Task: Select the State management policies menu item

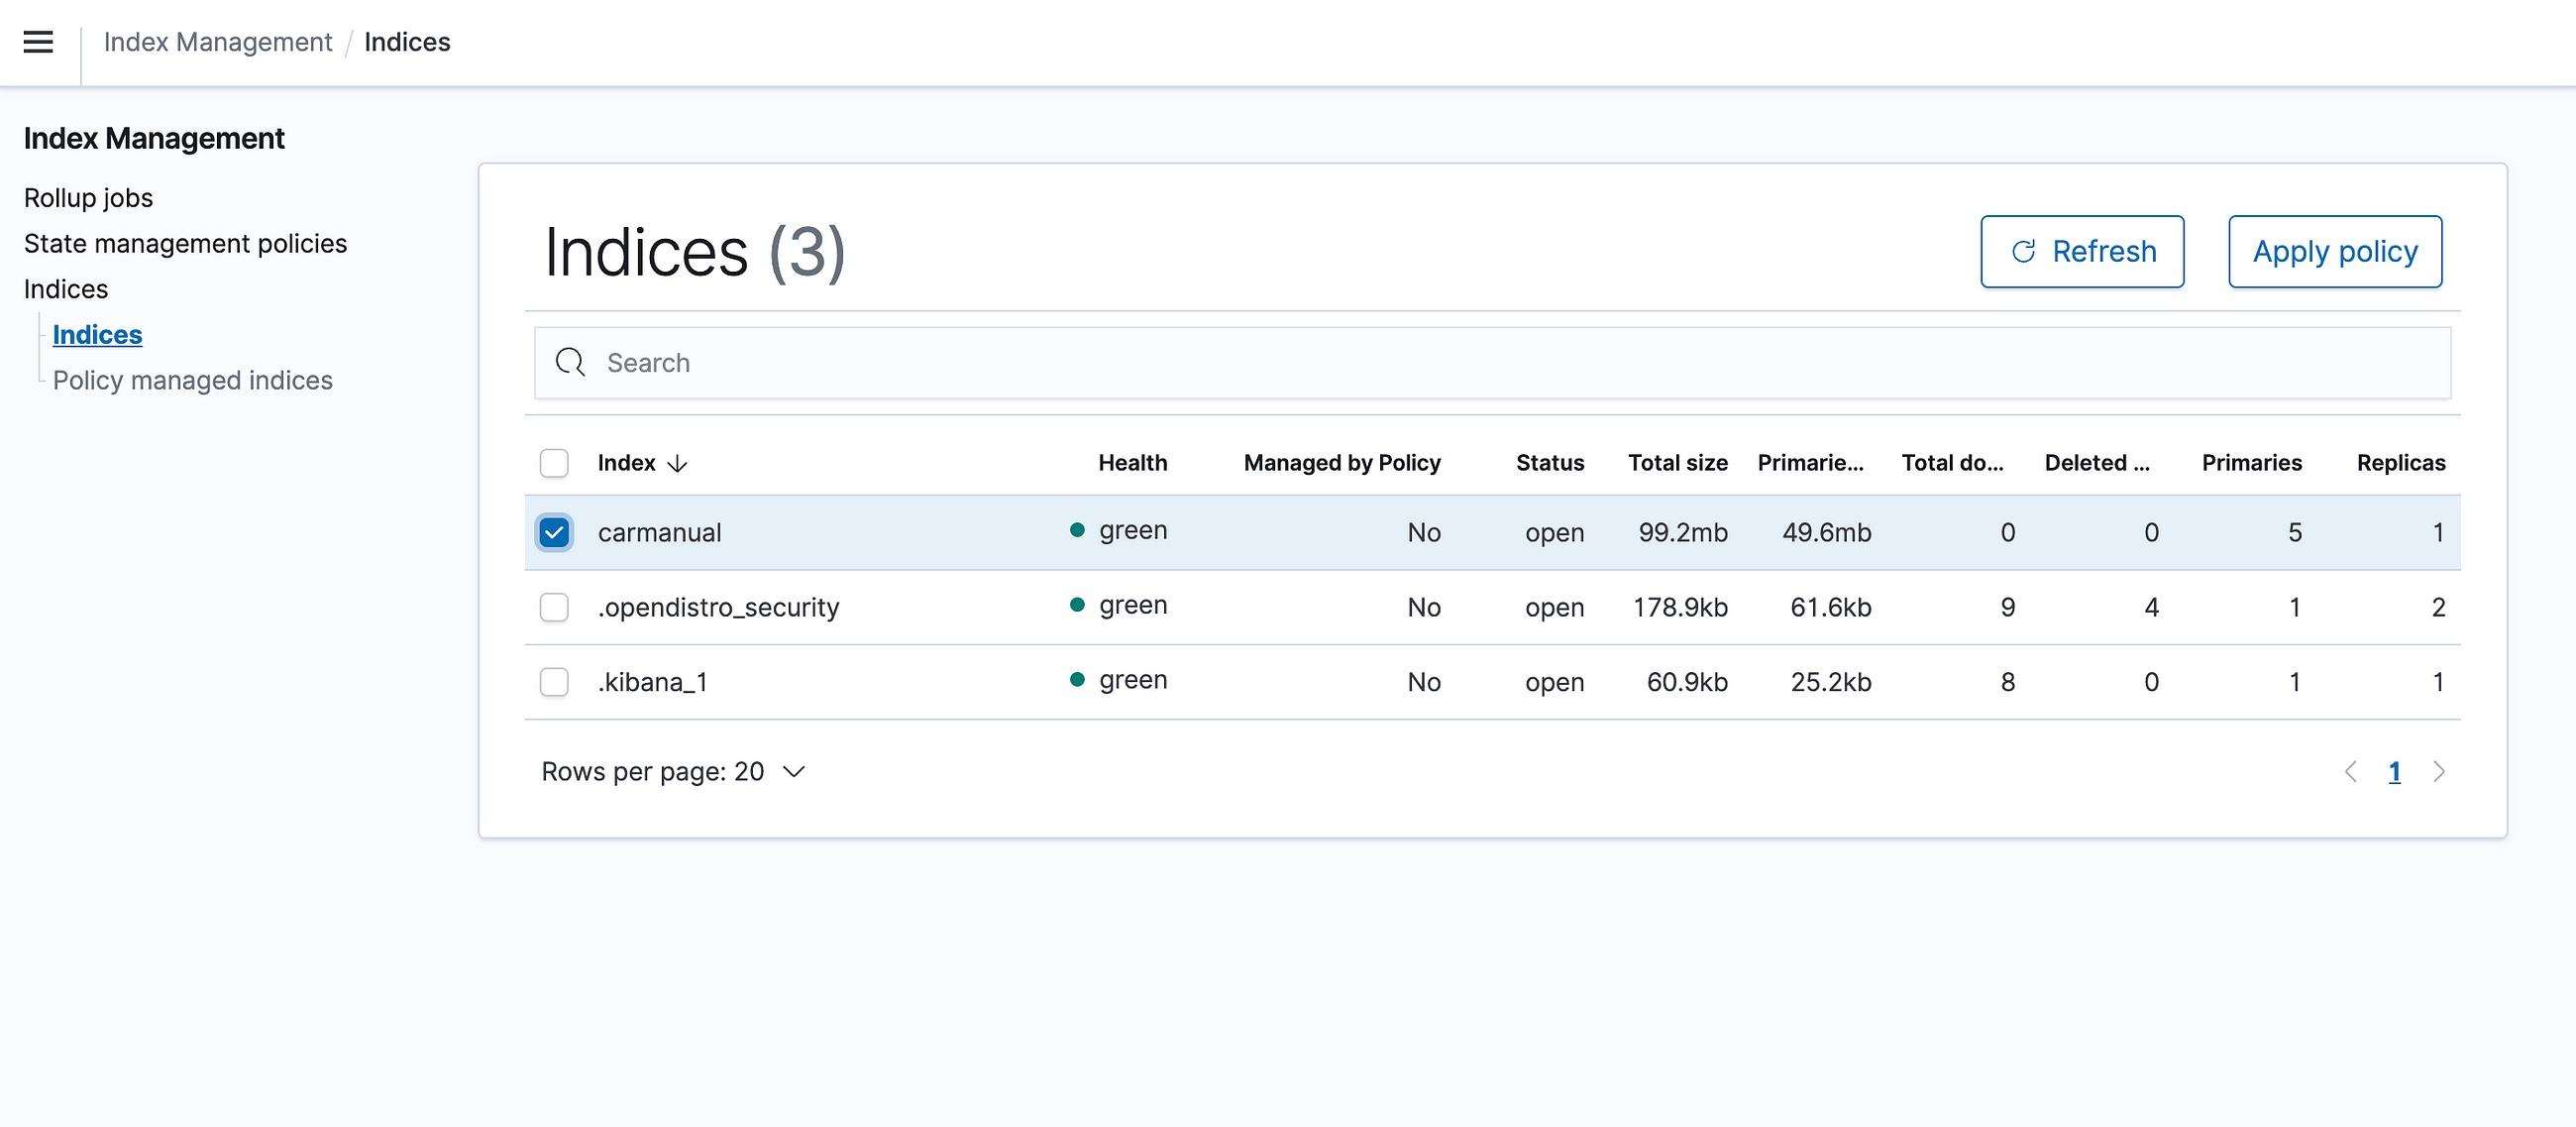Action: coord(185,242)
